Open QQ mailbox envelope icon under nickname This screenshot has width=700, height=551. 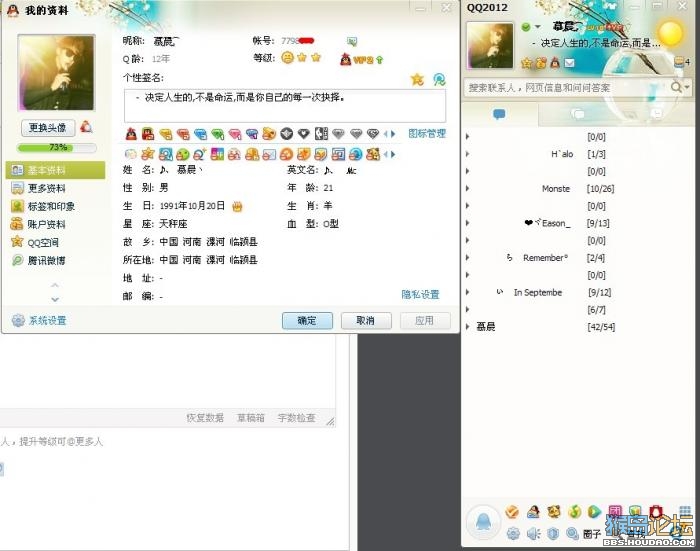pyautogui.click(x=570, y=63)
